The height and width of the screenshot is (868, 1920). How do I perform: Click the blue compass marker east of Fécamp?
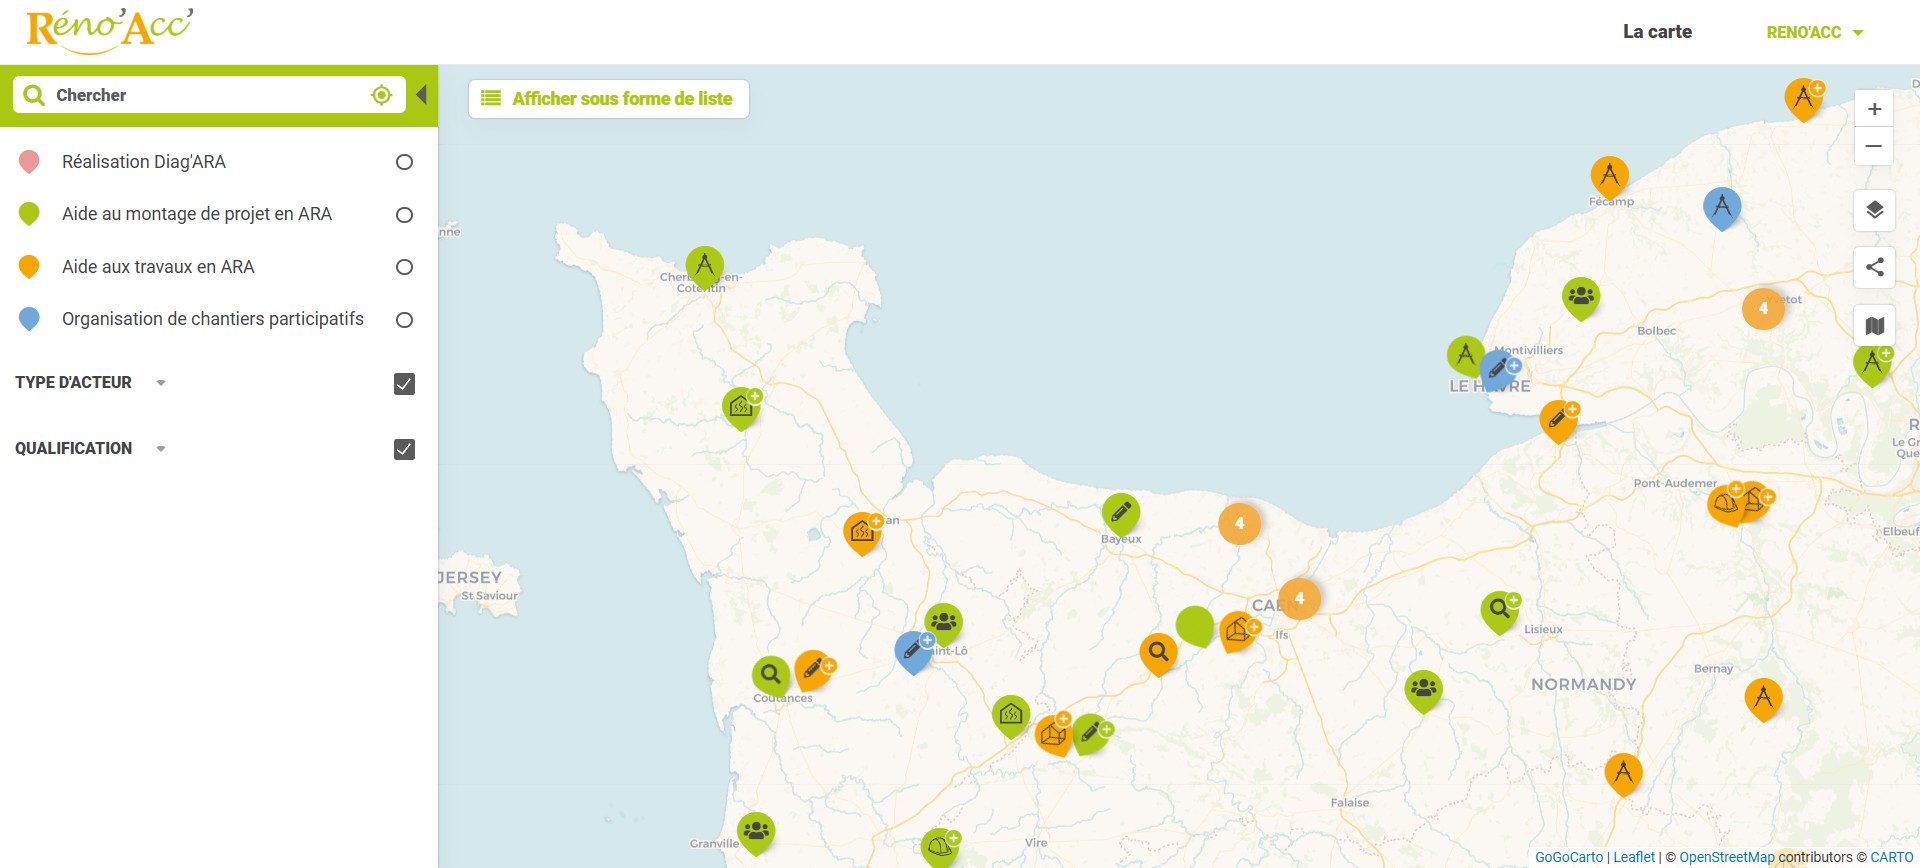[1721, 207]
